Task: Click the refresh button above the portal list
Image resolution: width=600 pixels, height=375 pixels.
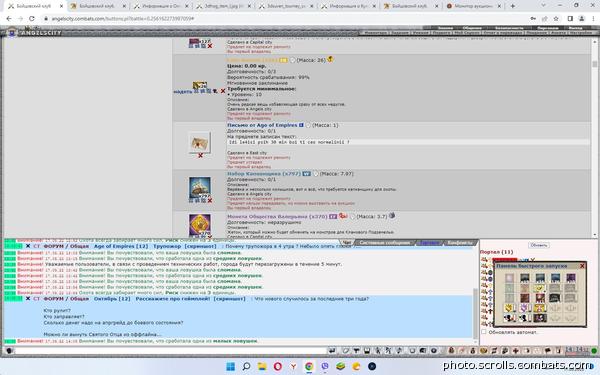Action: point(539,245)
